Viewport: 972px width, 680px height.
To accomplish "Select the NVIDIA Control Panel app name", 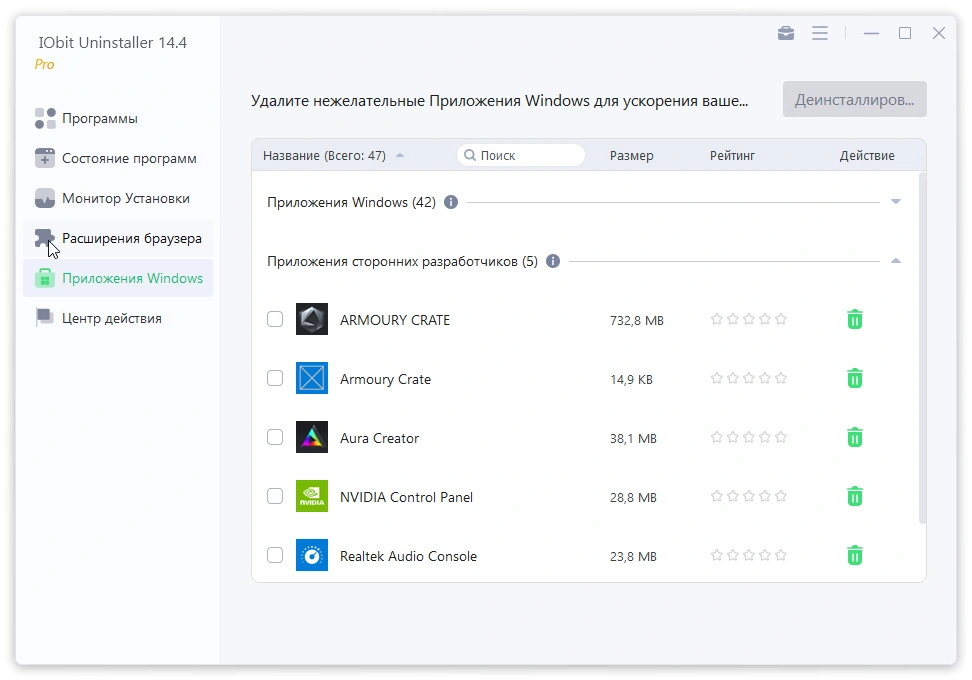I will tap(406, 497).
